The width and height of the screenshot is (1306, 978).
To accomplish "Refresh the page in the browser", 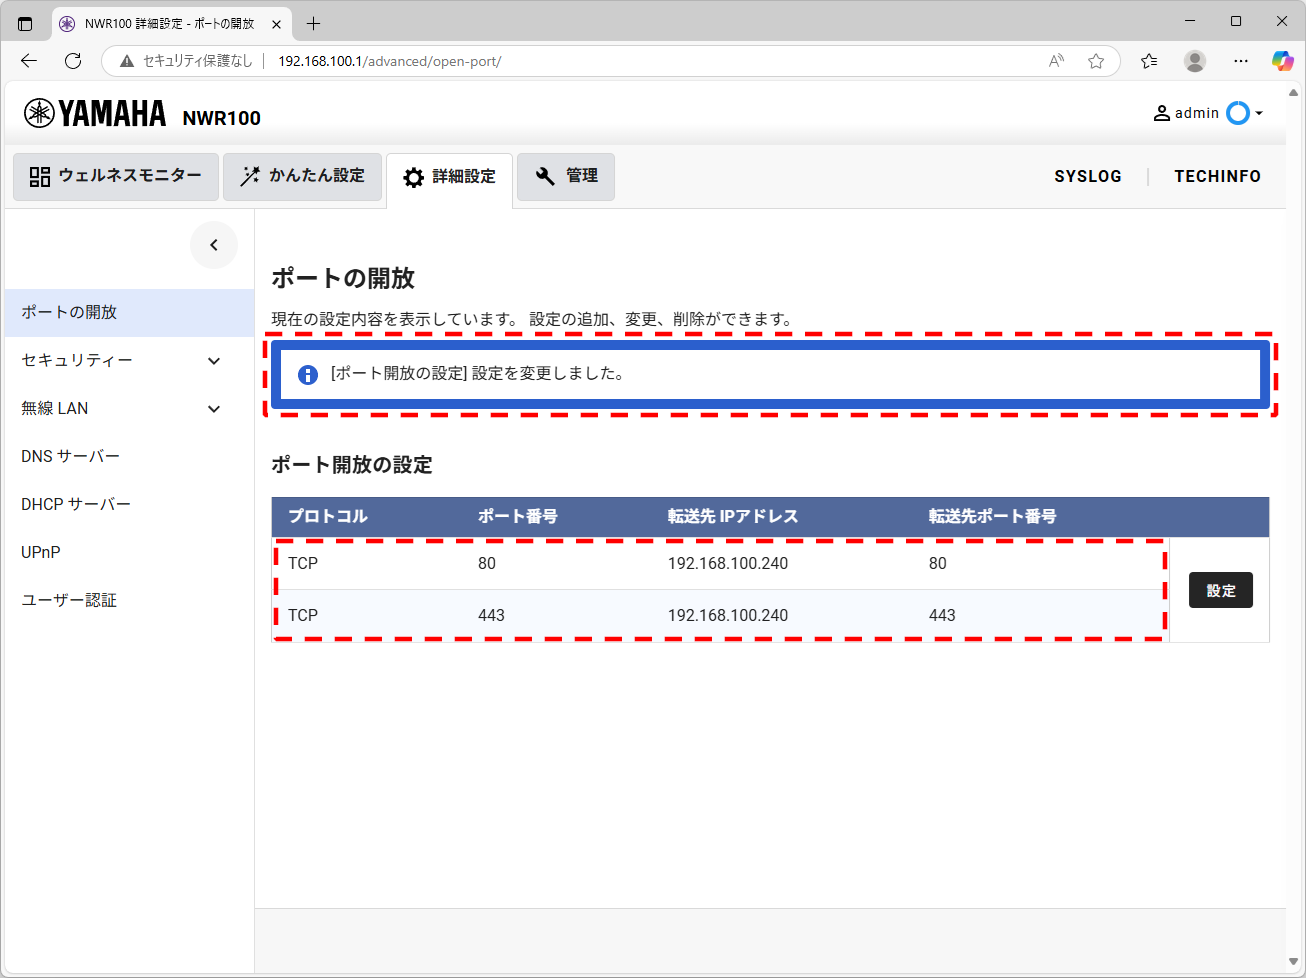I will (x=73, y=61).
